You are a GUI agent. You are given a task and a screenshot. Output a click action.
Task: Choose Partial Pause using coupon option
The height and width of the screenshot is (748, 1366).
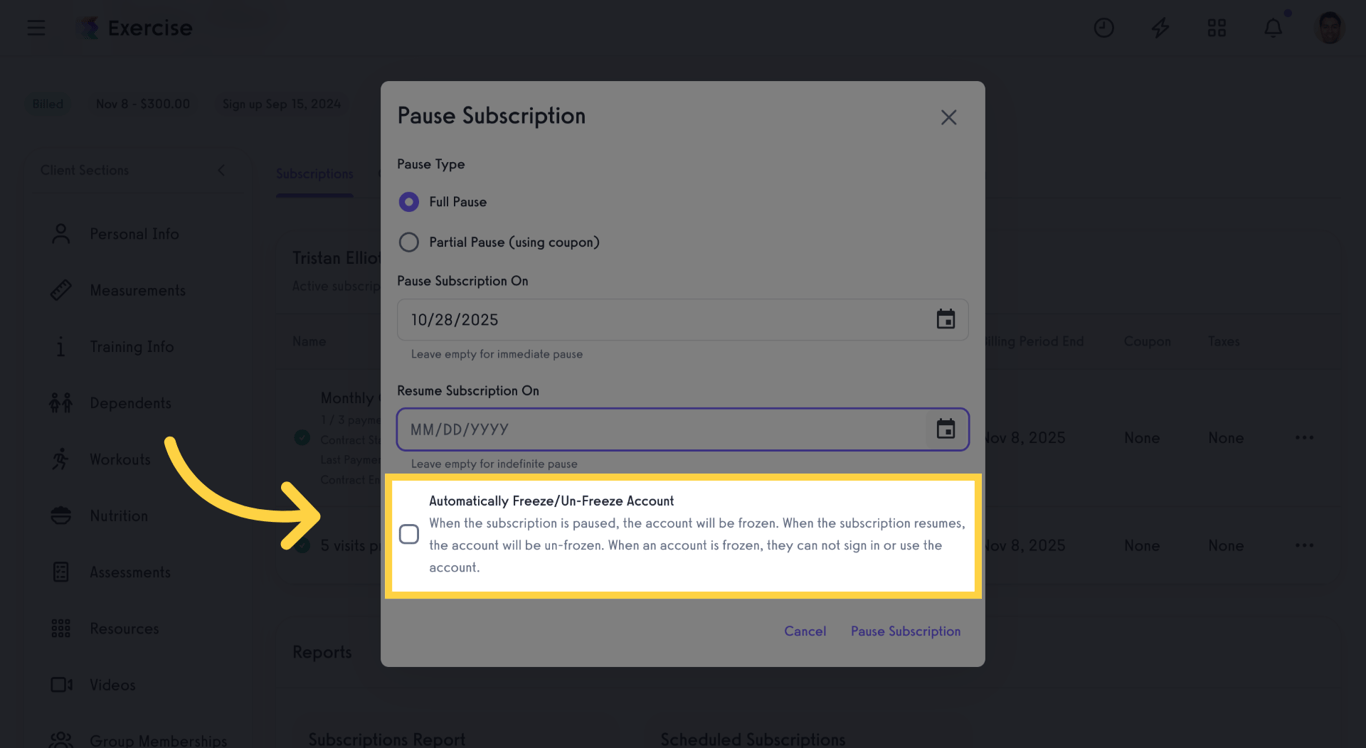pyautogui.click(x=408, y=242)
